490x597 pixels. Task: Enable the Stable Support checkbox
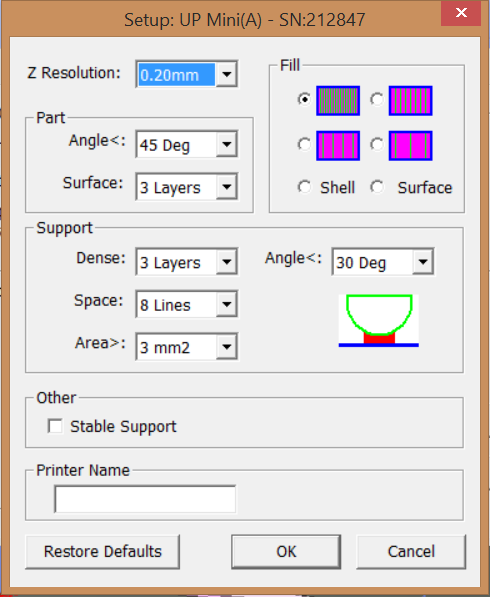point(55,426)
